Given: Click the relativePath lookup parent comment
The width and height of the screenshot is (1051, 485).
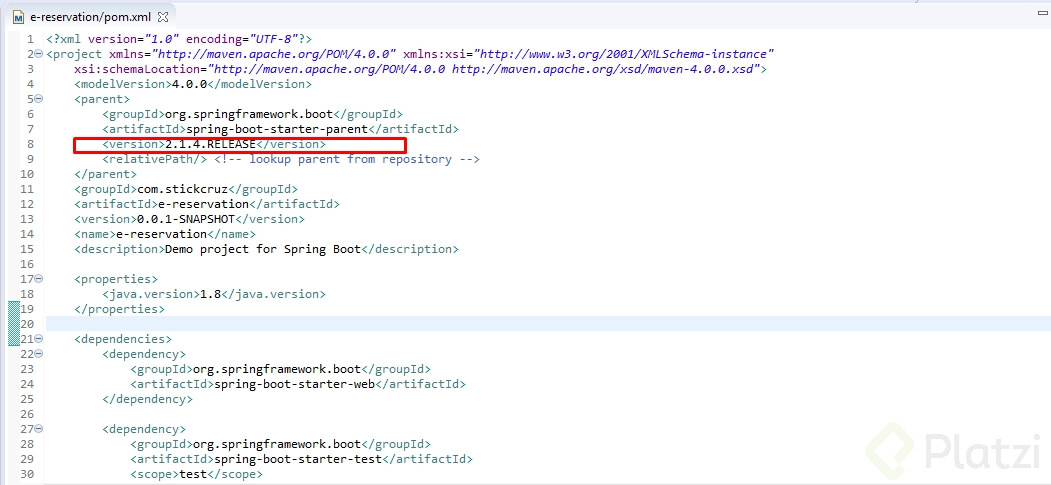Looking at the screenshot, I should [347, 159].
